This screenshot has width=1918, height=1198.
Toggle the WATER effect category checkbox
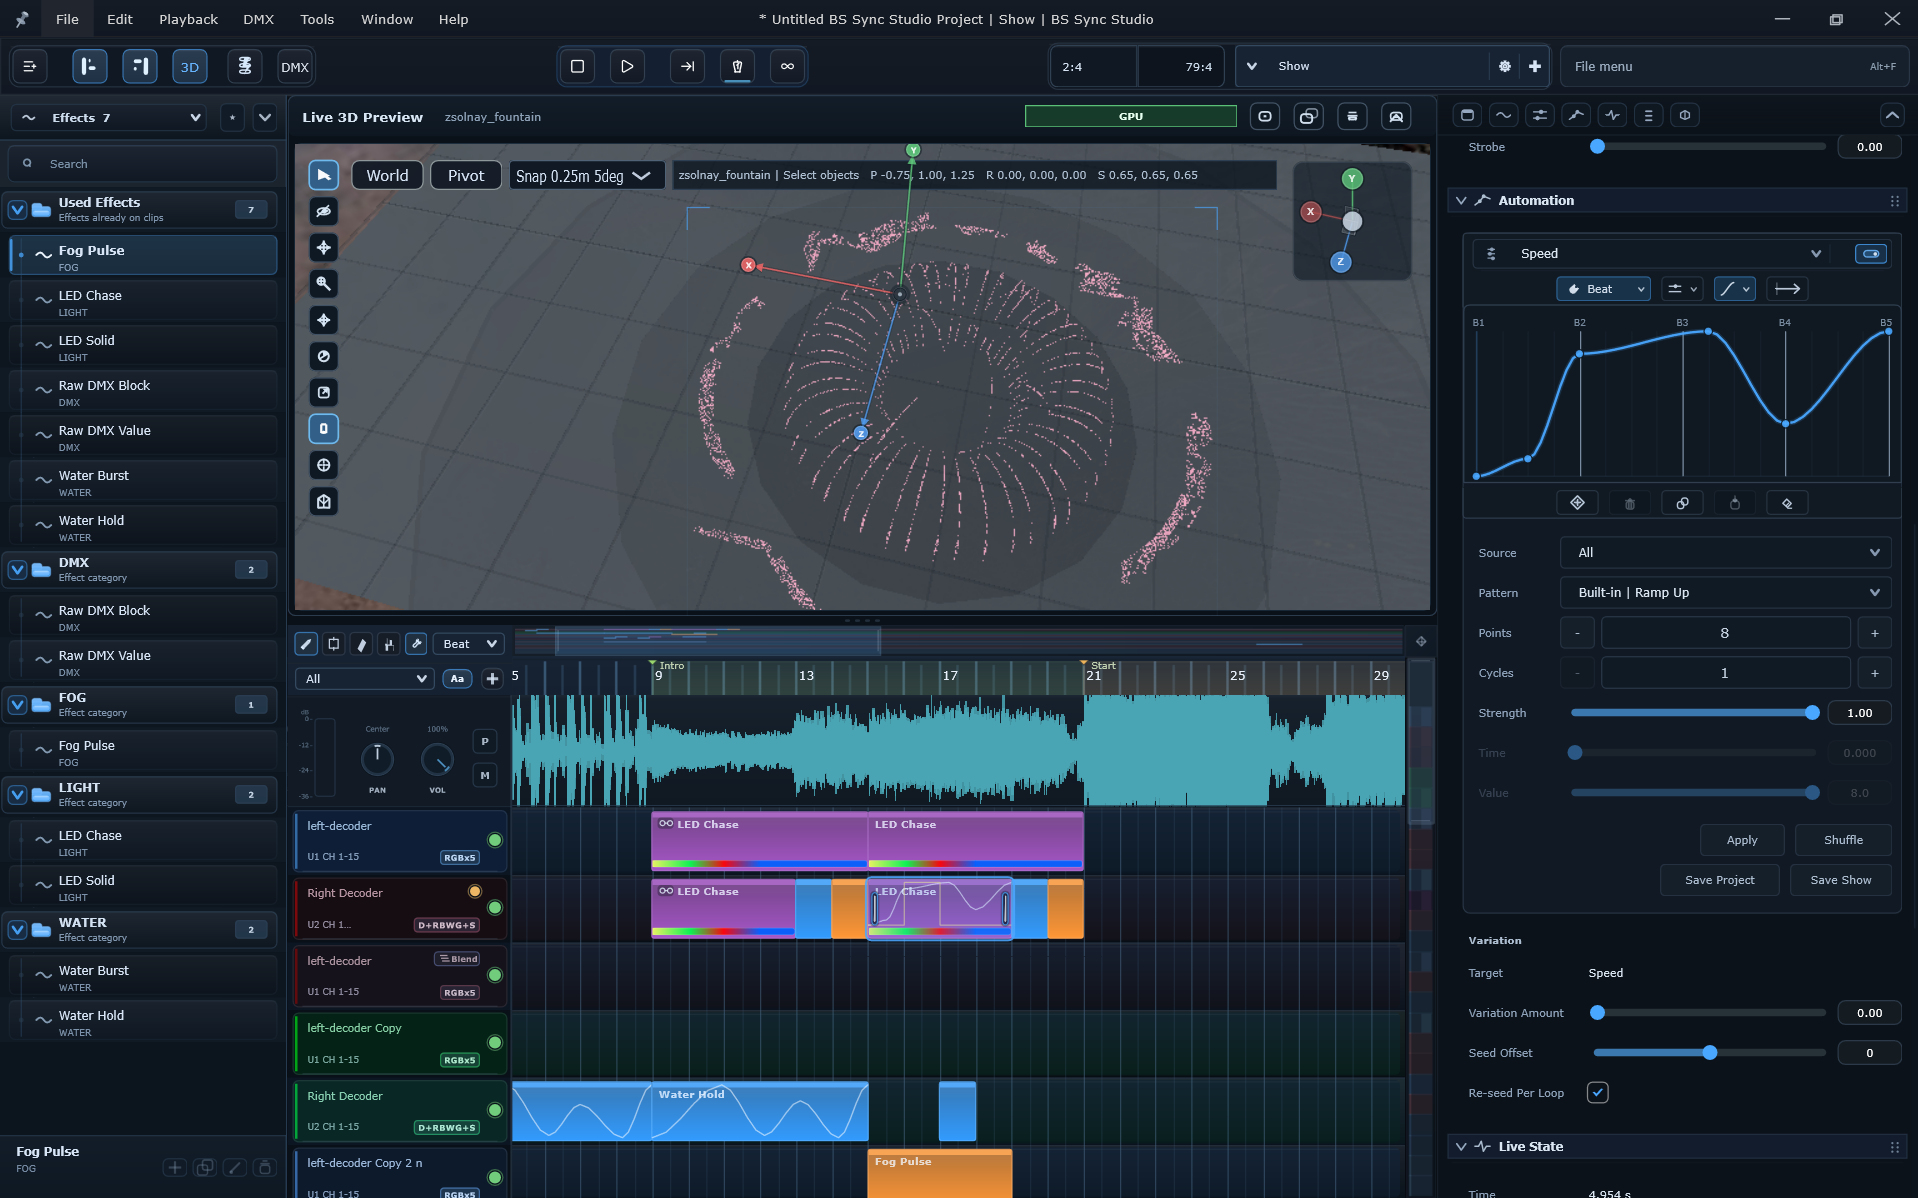coord(17,930)
